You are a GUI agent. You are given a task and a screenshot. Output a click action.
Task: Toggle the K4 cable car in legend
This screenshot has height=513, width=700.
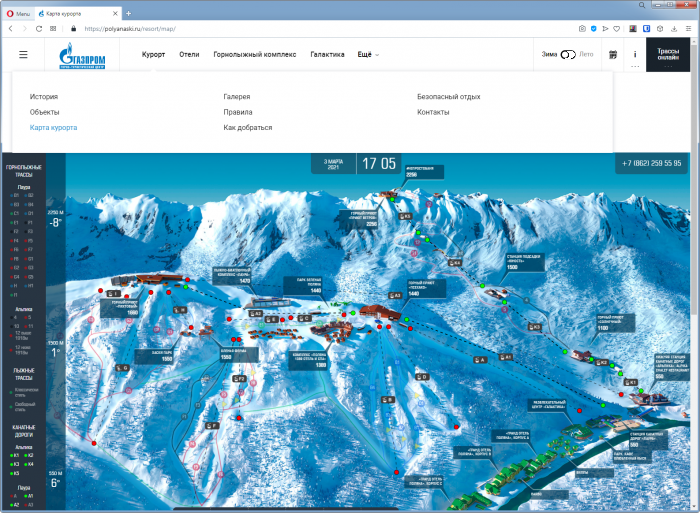pos(29,464)
